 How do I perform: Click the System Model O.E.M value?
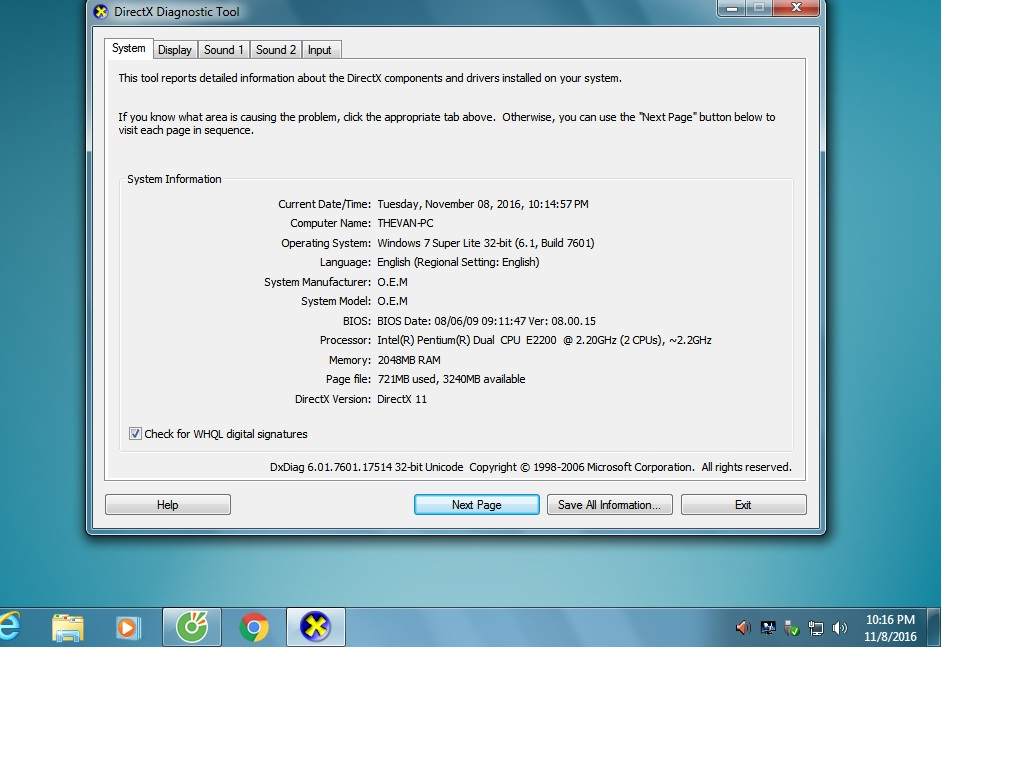pyautogui.click(x=392, y=302)
